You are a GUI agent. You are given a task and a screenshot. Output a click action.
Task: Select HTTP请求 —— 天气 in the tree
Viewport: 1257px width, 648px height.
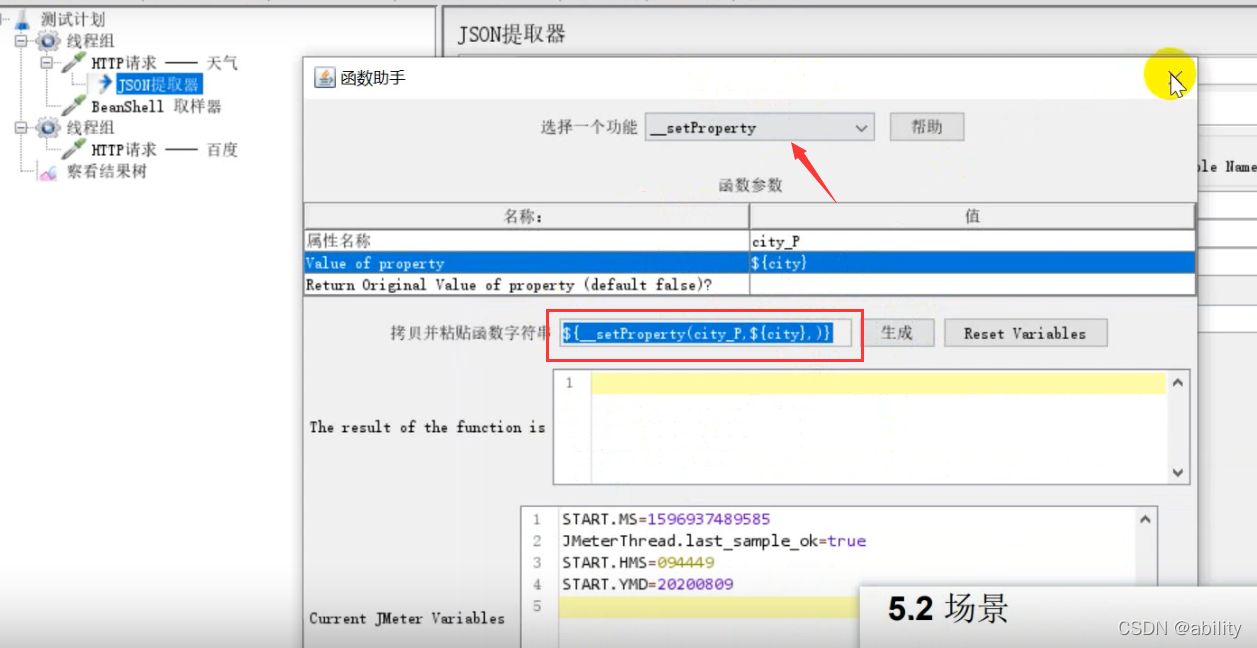[165, 63]
